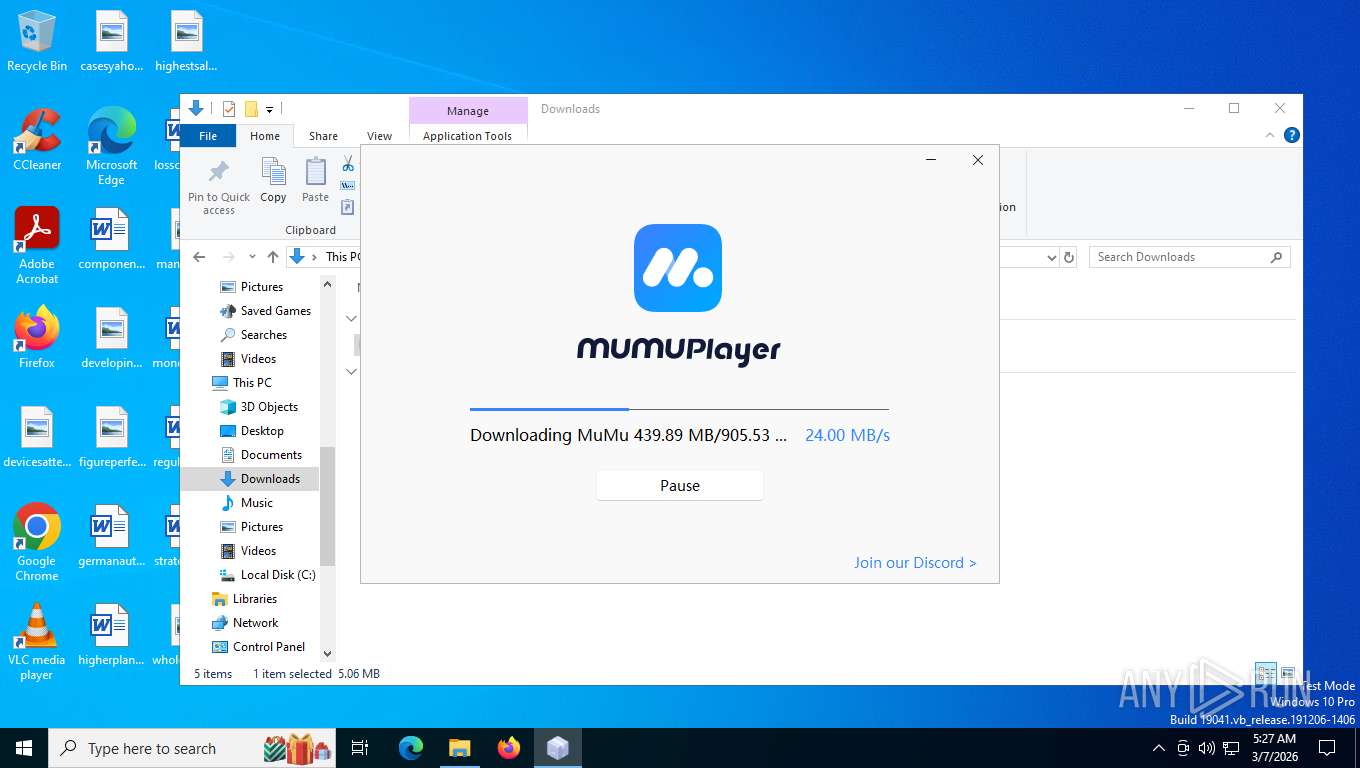Open the Application Tools tab
The image size is (1360, 768).
click(x=467, y=136)
